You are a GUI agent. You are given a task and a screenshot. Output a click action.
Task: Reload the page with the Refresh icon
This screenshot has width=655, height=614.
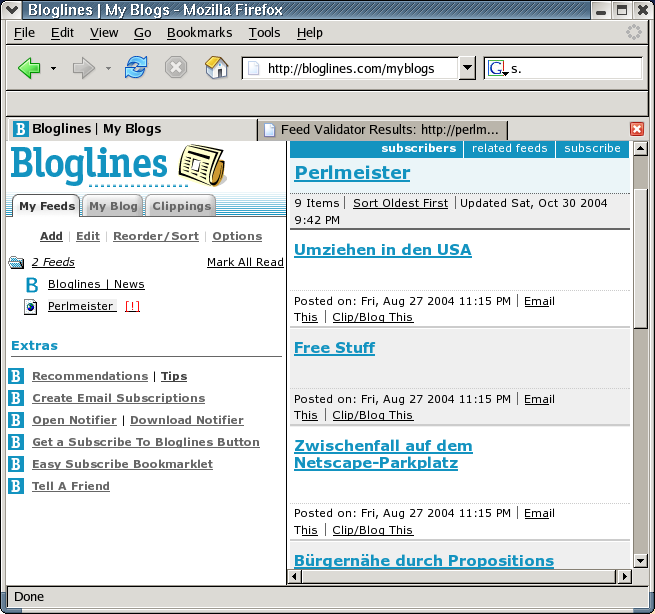coord(136,67)
